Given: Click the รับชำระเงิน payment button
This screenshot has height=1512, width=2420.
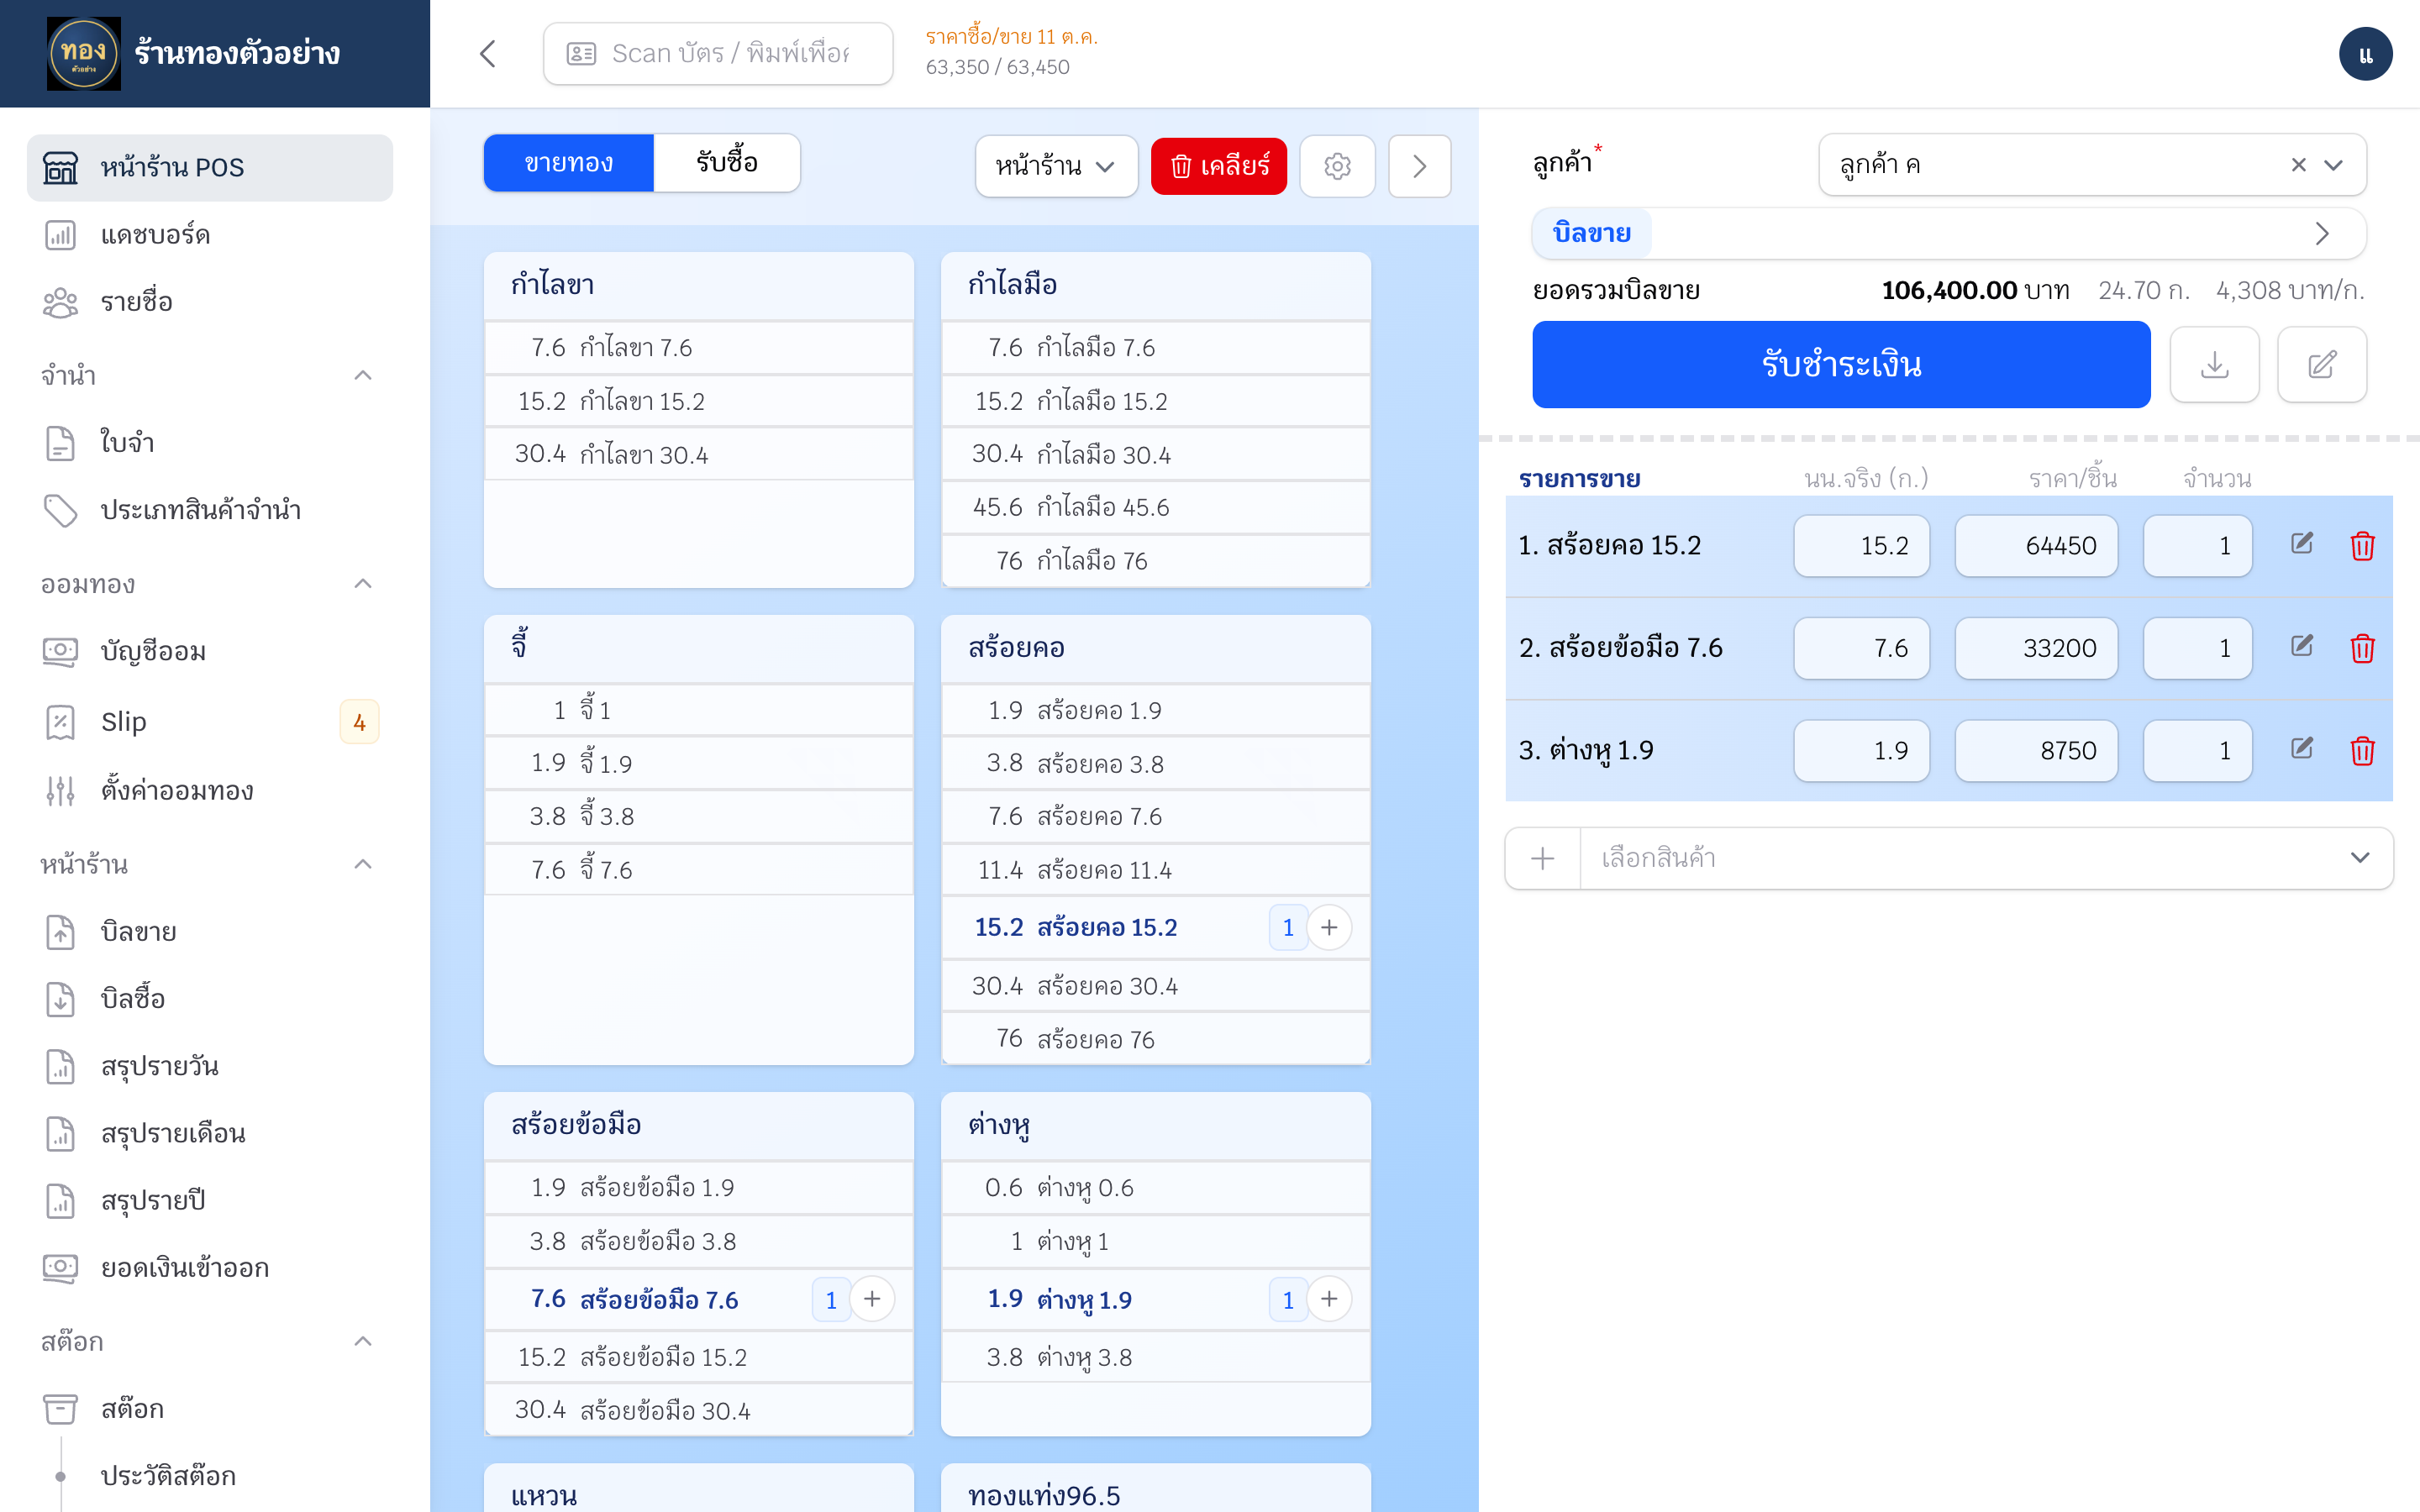Looking at the screenshot, I should [x=1841, y=364].
